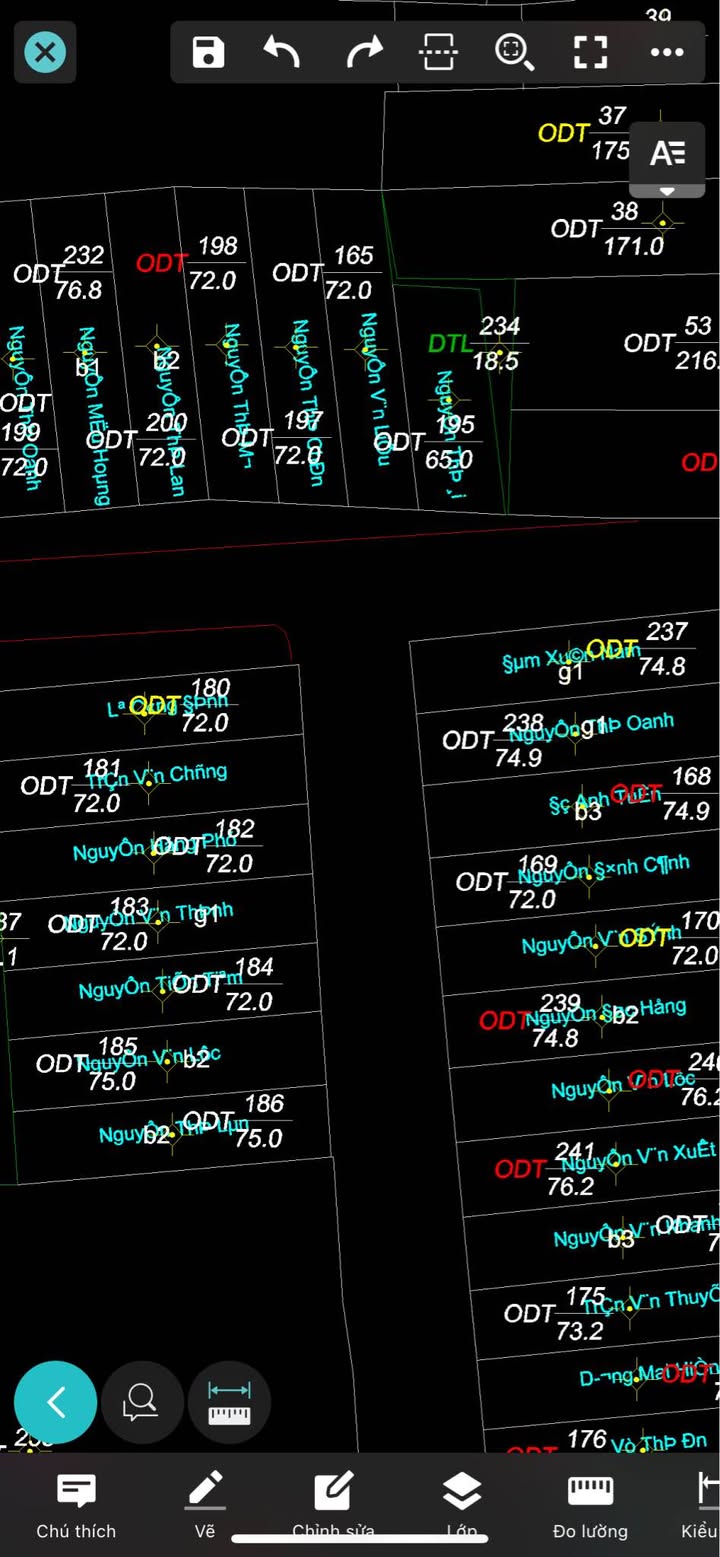720x1557 pixels.
Task: Tap the parcel 237 area 74.8 label
Action: point(664,649)
